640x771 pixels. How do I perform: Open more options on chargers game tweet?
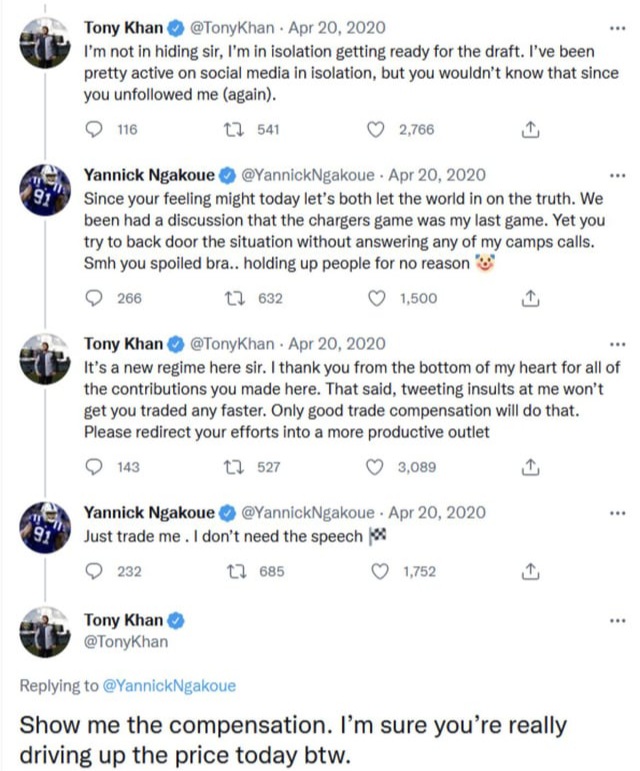pyautogui.click(x=617, y=175)
